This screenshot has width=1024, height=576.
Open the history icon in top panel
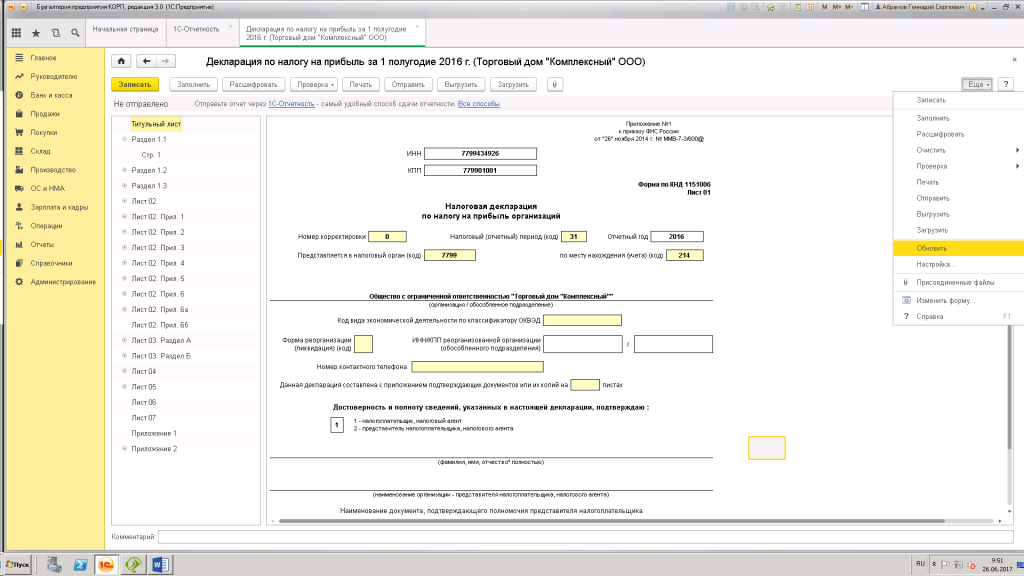(56, 33)
